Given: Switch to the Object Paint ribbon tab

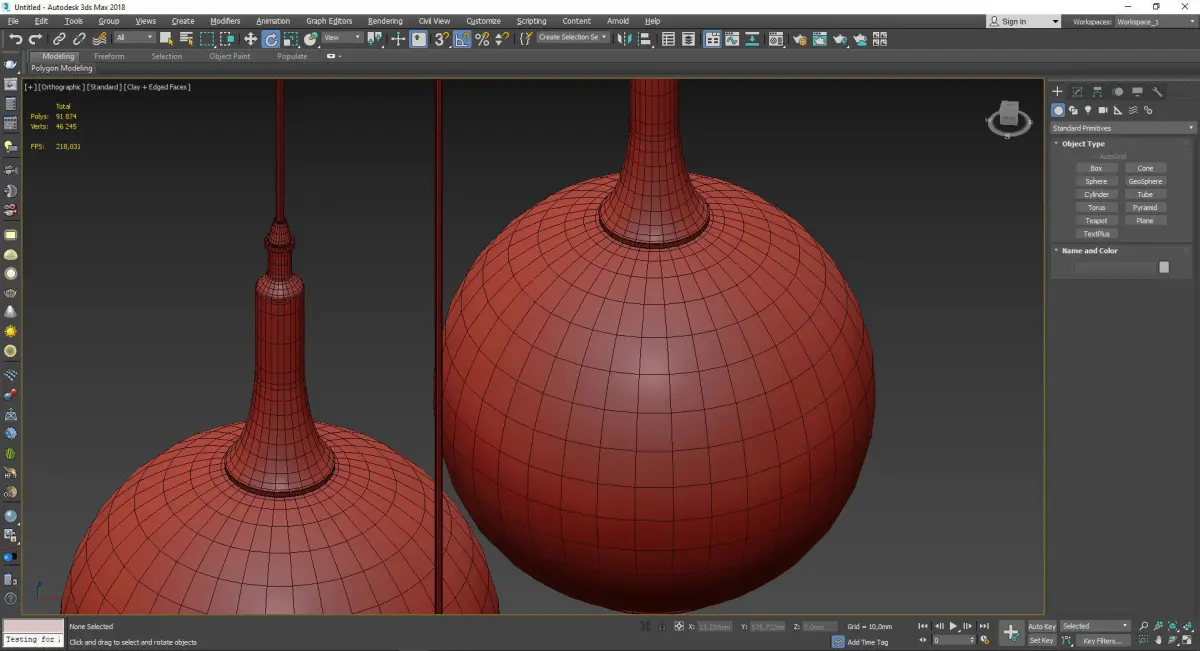Looking at the screenshot, I should pos(230,56).
